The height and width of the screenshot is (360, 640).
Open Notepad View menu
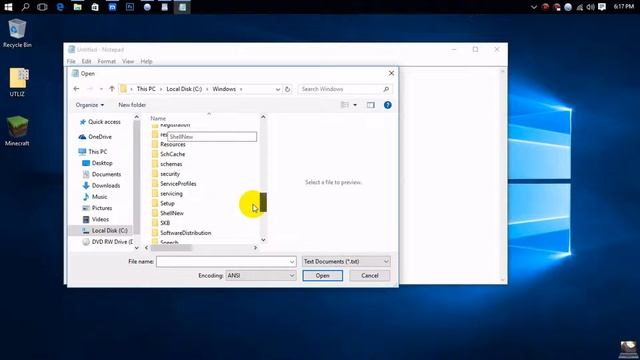(x=128, y=61)
